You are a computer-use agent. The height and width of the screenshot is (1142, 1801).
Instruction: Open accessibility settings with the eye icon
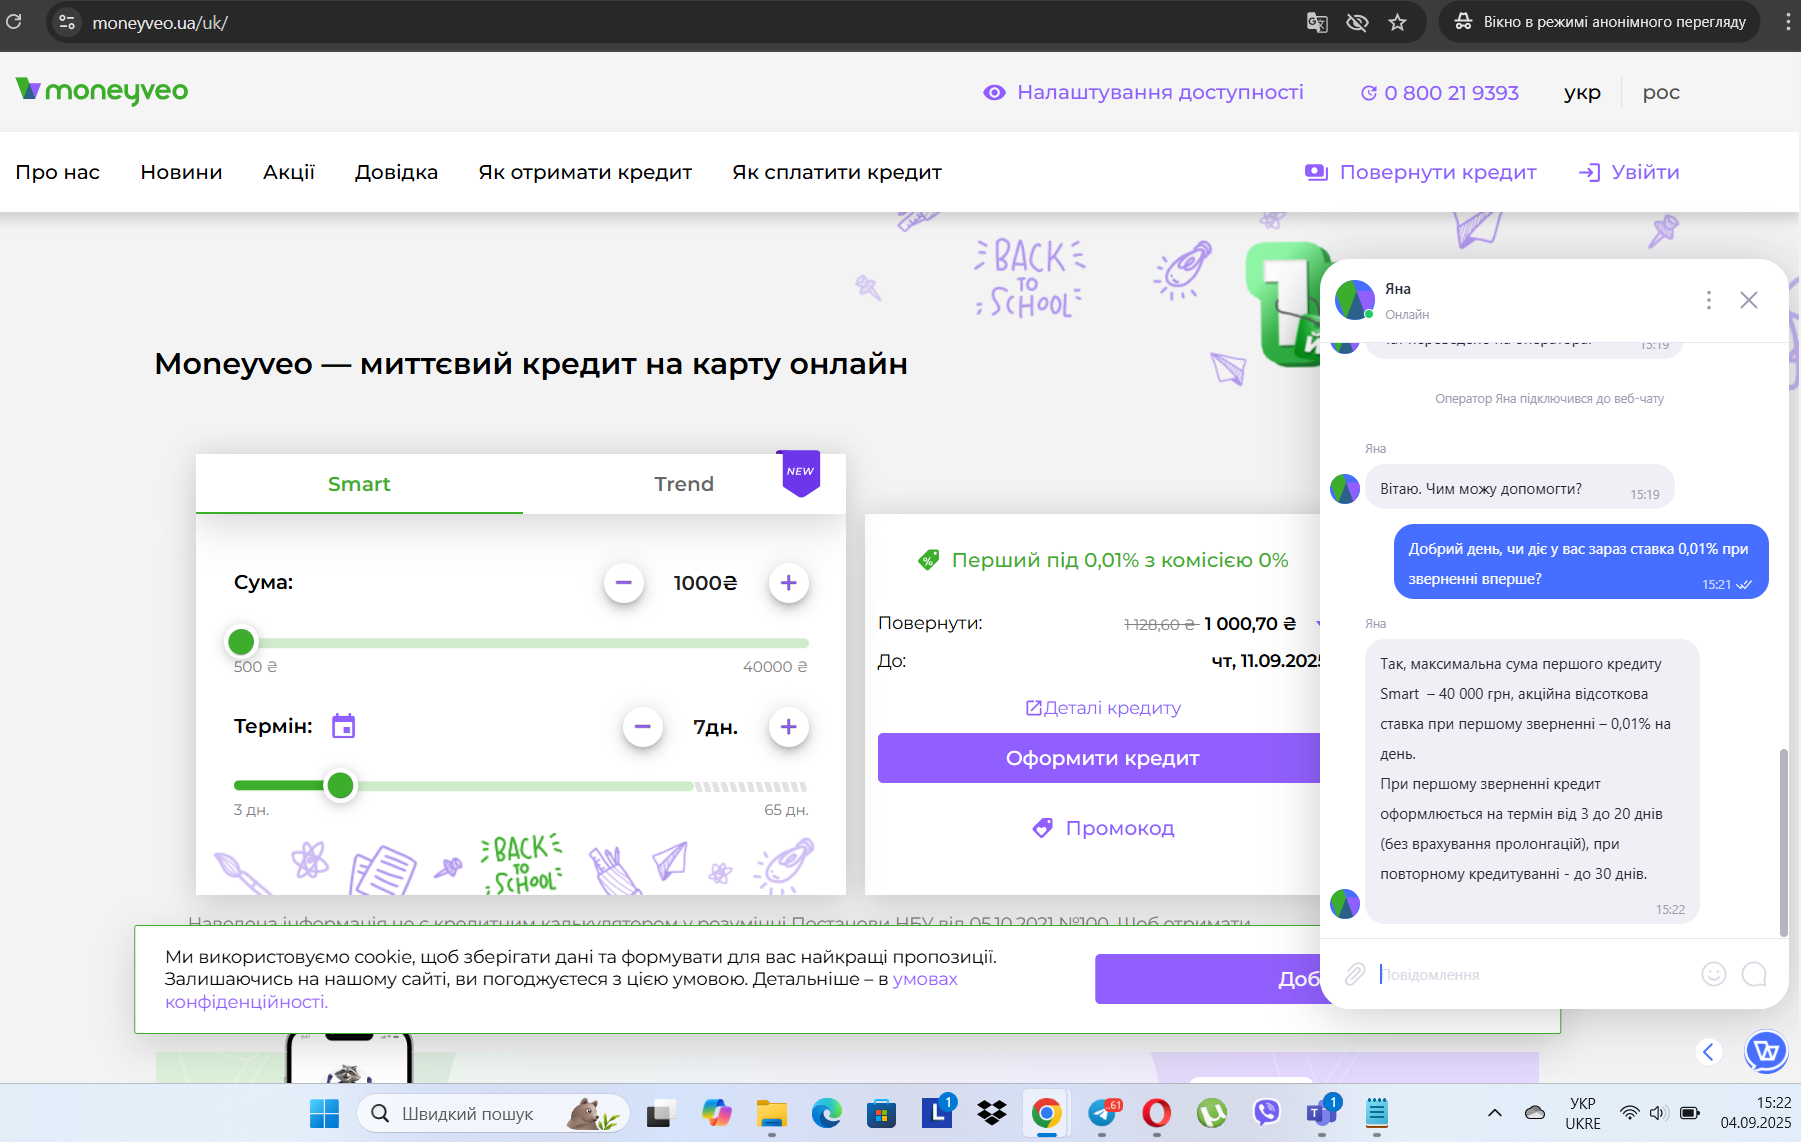coord(994,92)
